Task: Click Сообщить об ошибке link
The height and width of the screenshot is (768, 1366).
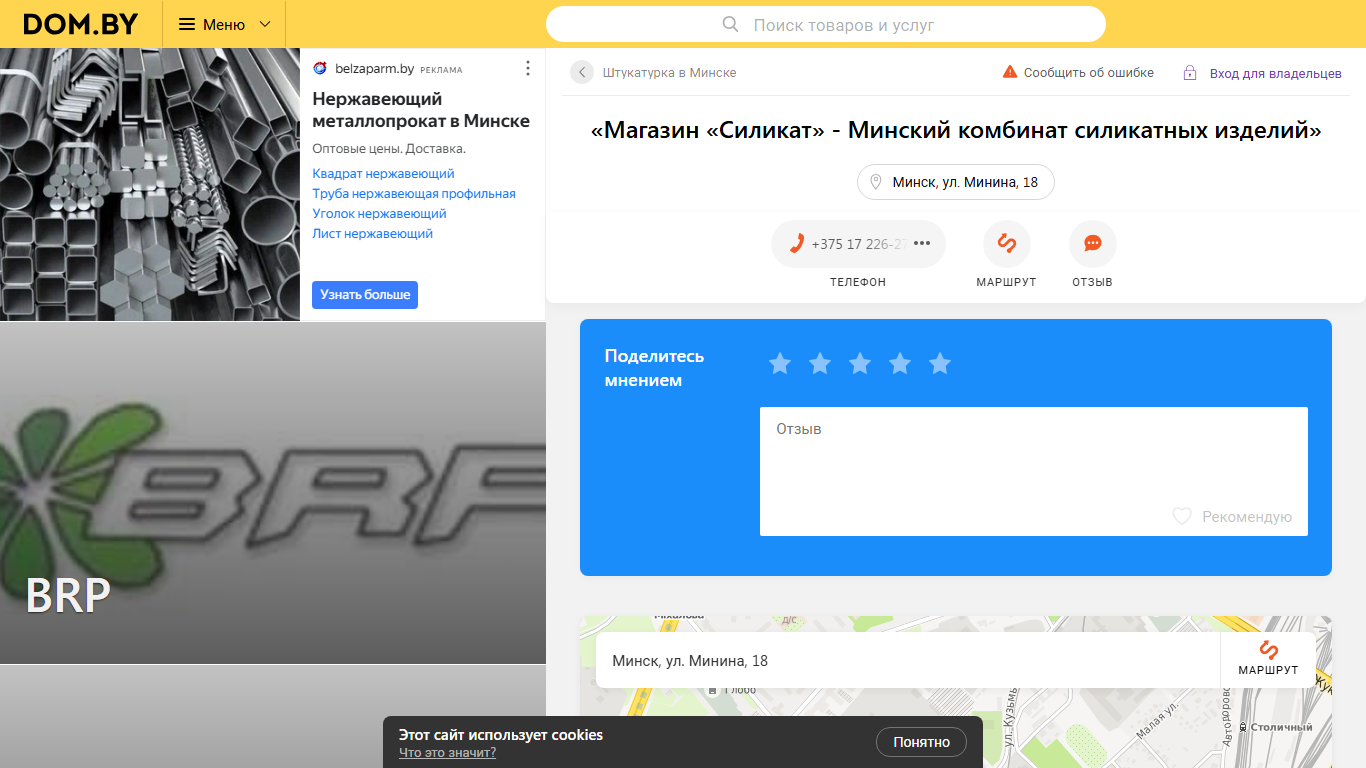Action: [x=1089, y=73]
